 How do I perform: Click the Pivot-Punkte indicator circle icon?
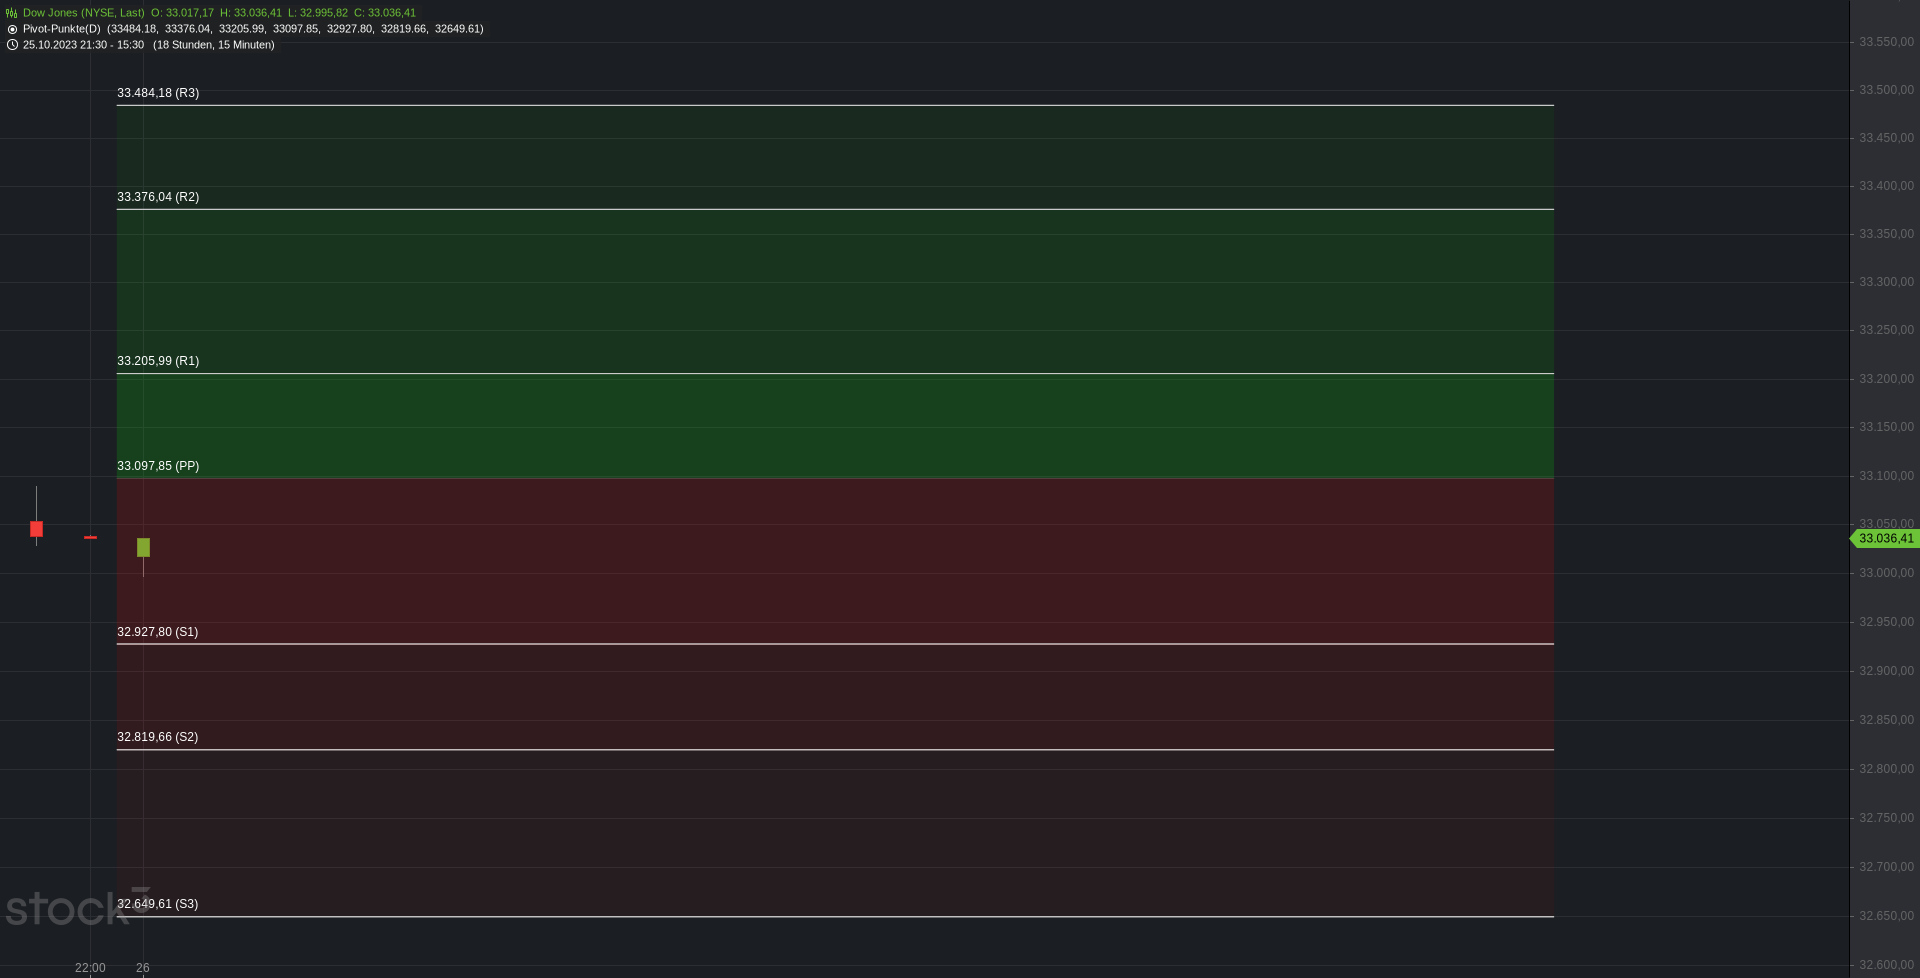[12, 29]
